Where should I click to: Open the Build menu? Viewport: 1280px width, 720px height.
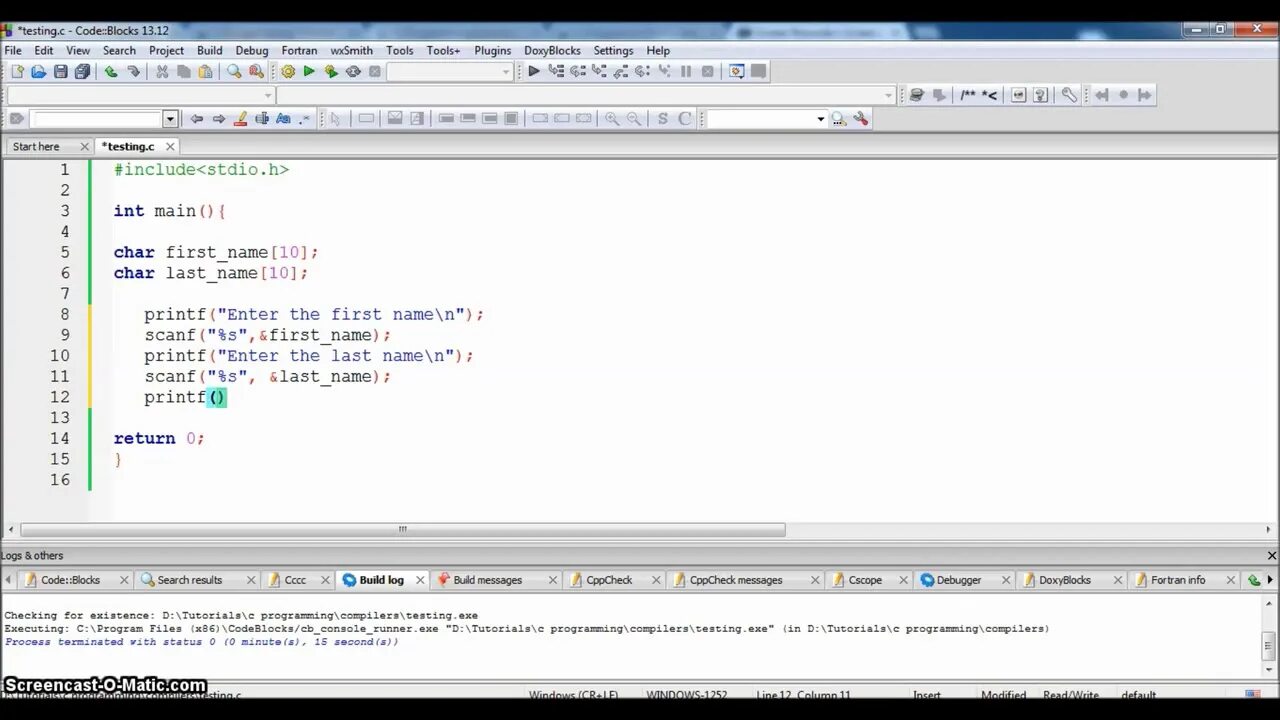pyautogui.click(x=210, y=50)
